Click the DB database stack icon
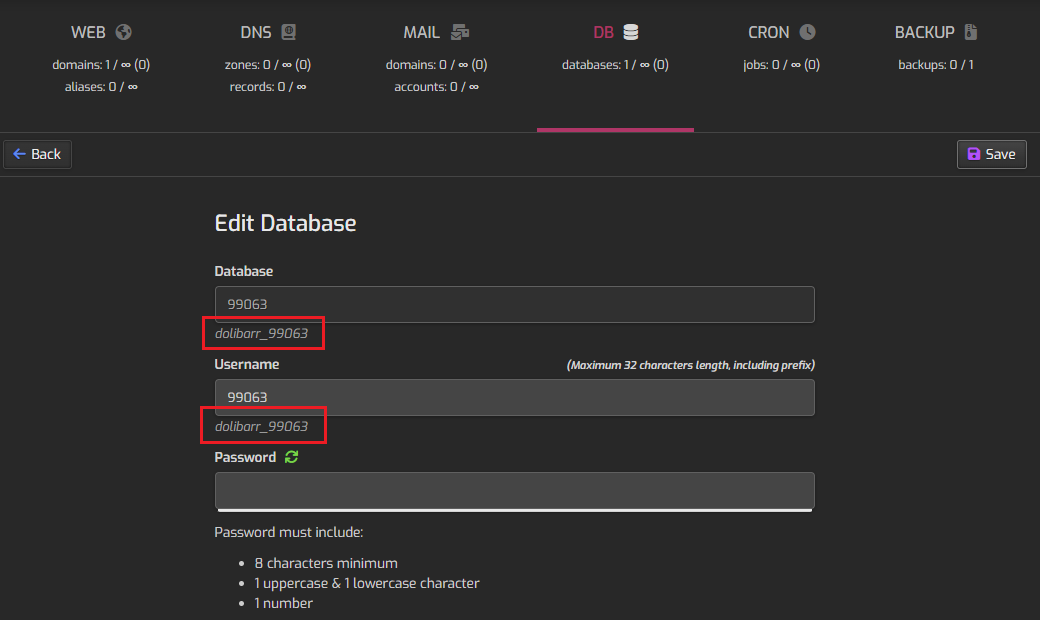Viewport: 1040px width, 620px height. pos(631,32)
